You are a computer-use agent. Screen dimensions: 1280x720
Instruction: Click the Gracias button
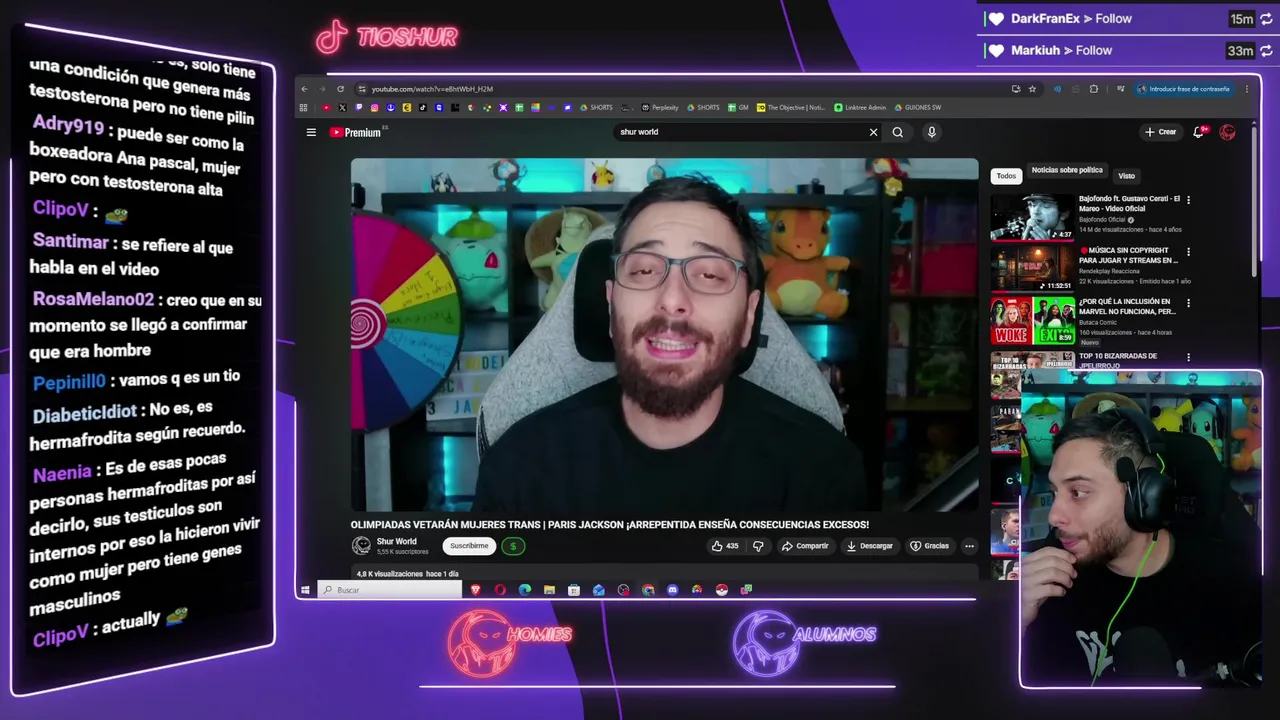click(x=929, y=546)
